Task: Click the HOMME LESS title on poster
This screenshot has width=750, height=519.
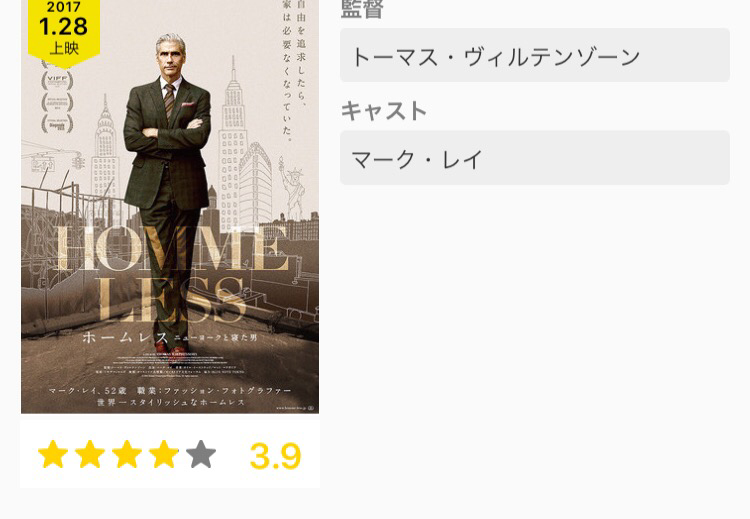Action: pos(171,273)
